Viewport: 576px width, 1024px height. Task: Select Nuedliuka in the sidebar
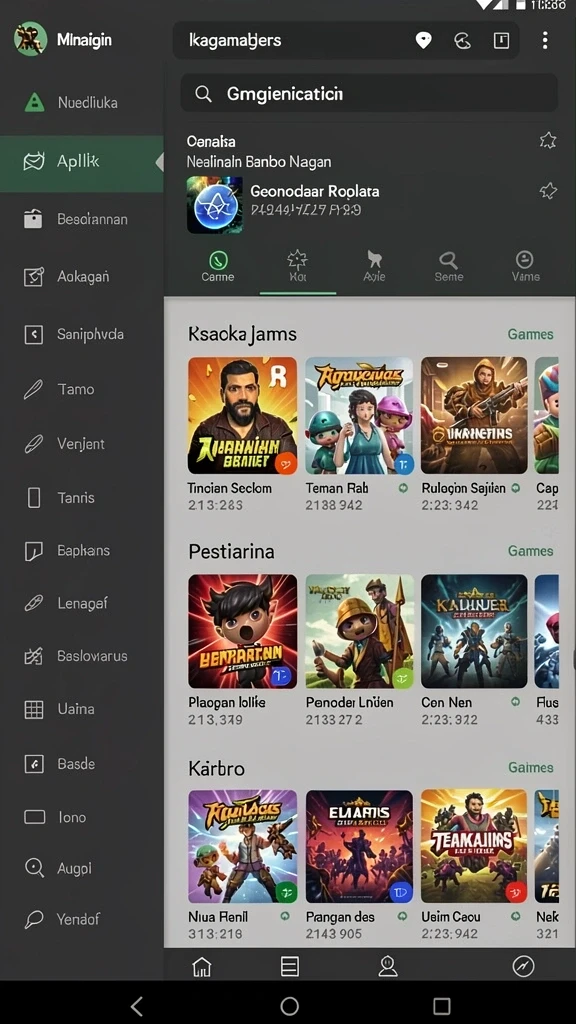(x=82, y=103)
